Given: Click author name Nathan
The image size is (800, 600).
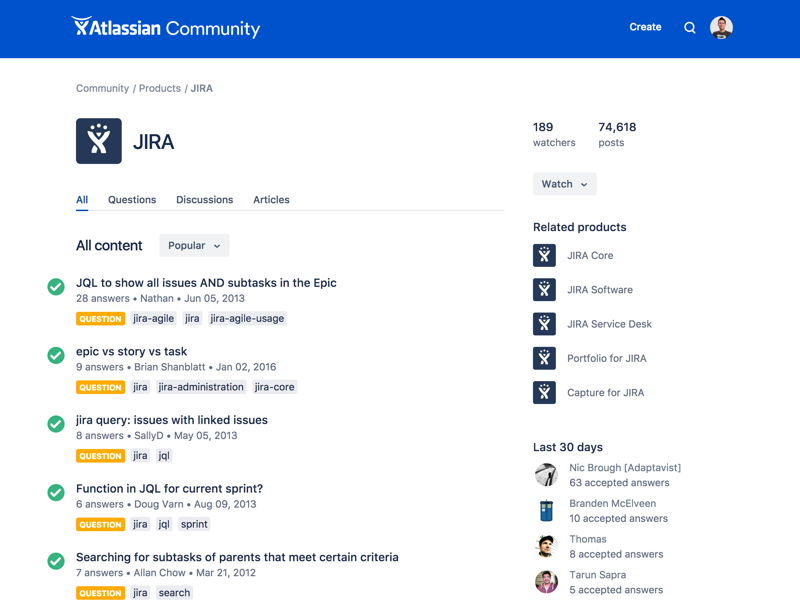Looking at the screenshot, I should tap(157, 298).
